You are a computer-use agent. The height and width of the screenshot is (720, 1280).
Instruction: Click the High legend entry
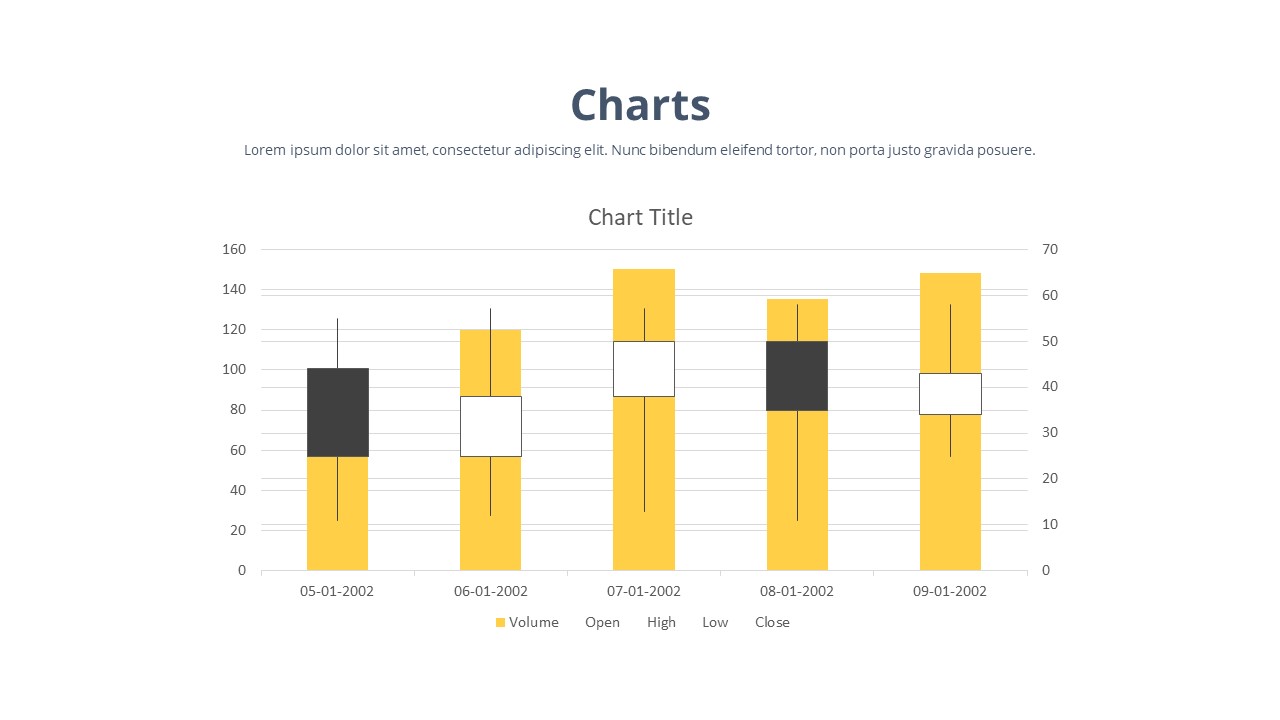coord(661,622)
